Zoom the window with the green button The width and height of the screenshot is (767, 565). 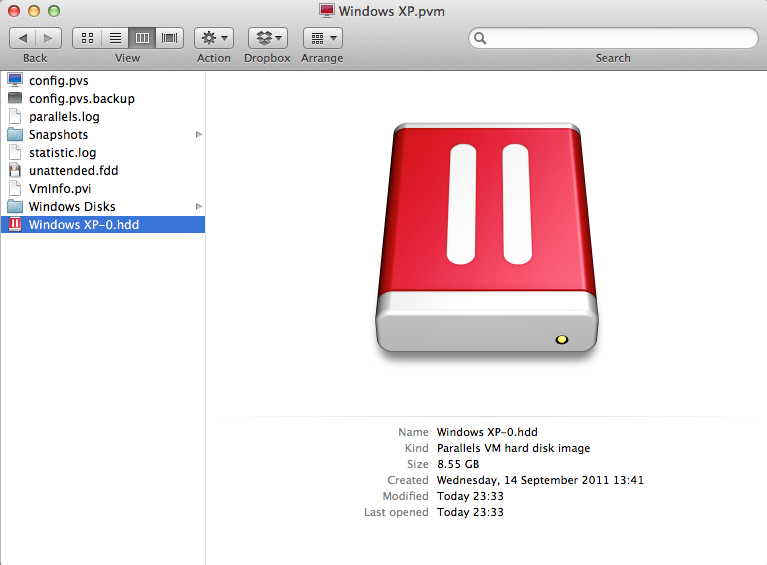[54, 11]
